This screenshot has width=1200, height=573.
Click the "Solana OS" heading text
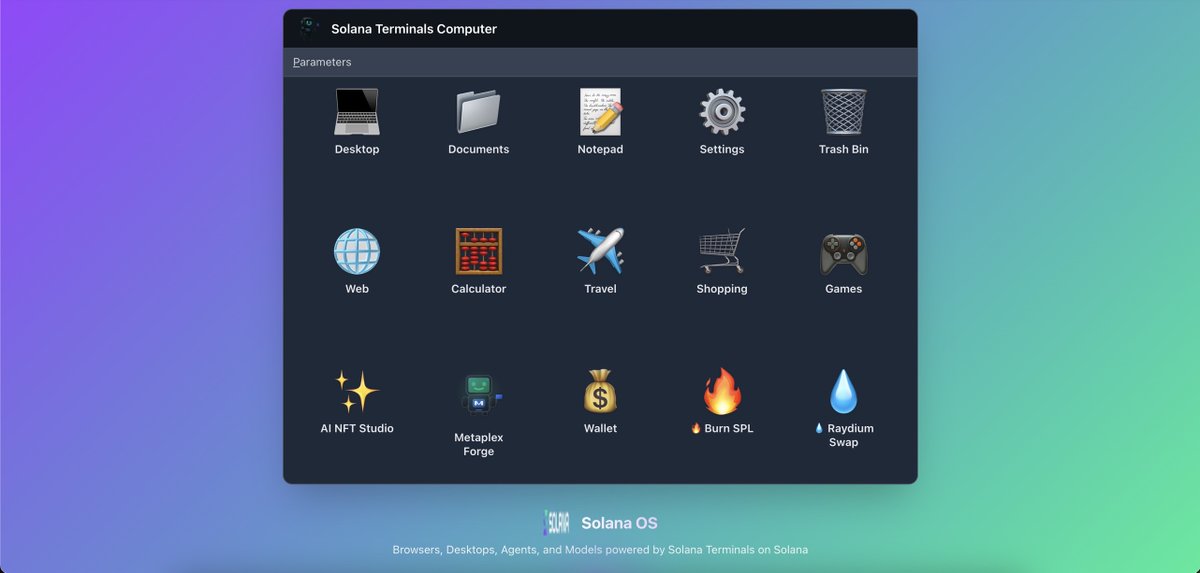(x=619, y=523)
